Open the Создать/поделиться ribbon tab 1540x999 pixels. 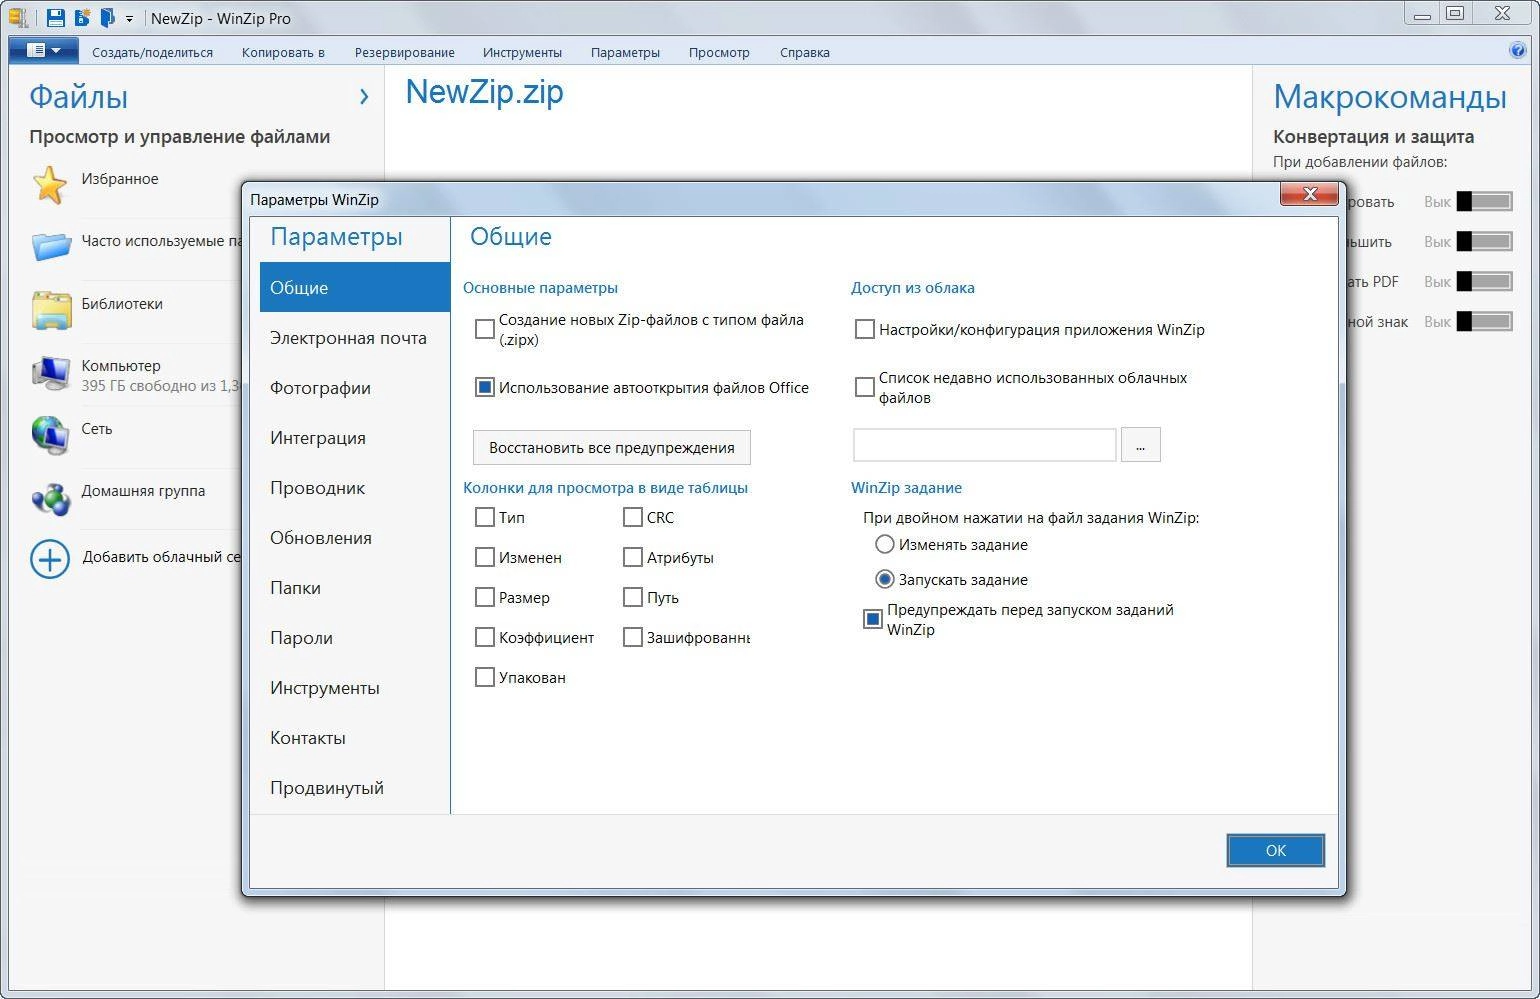pyautogui.click(x=153, y=52)
